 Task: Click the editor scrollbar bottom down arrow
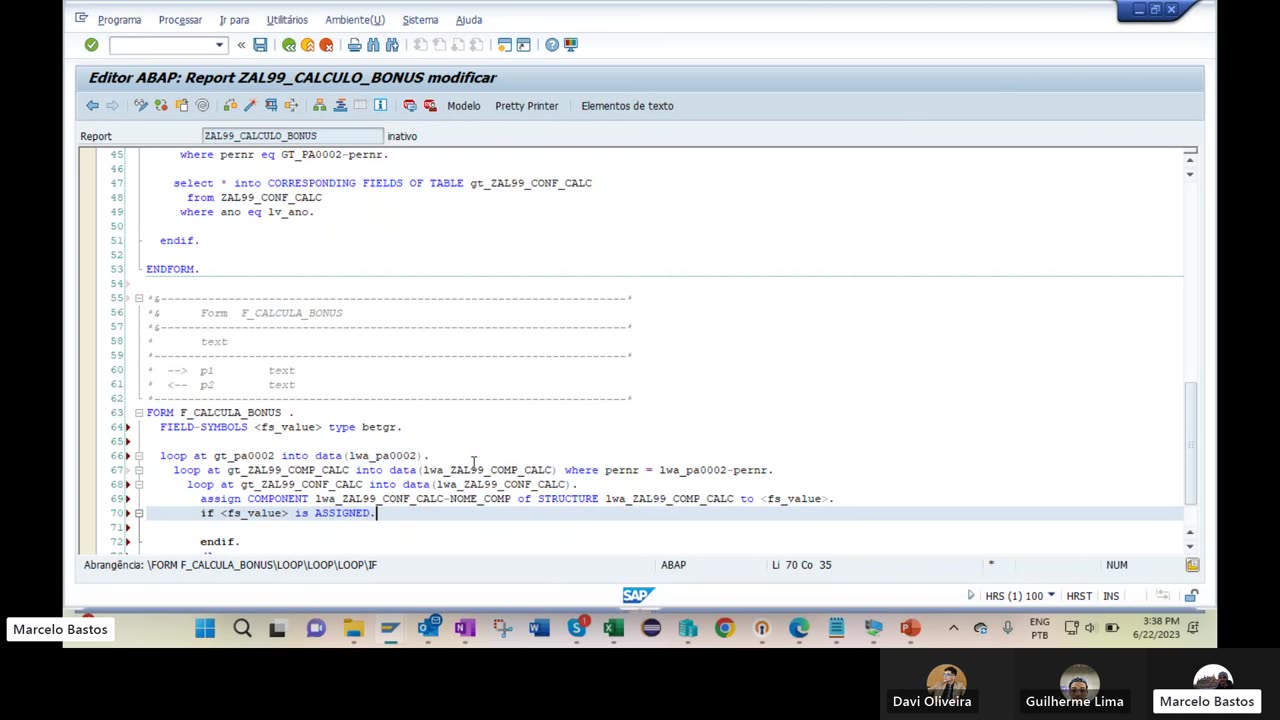point(1190,547)
